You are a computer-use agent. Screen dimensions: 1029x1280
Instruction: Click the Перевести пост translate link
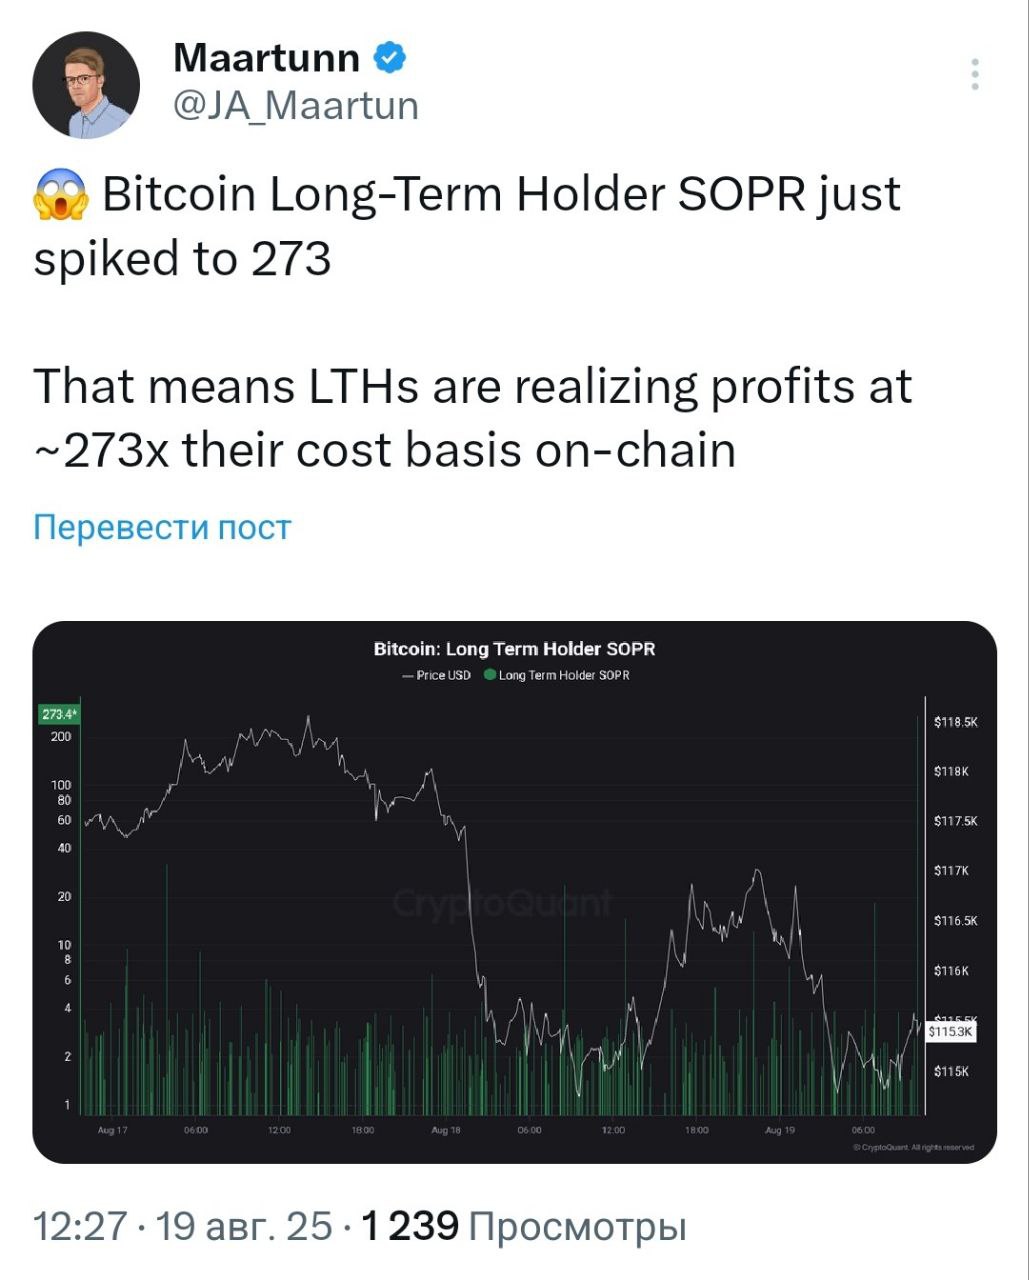(162, 527)
